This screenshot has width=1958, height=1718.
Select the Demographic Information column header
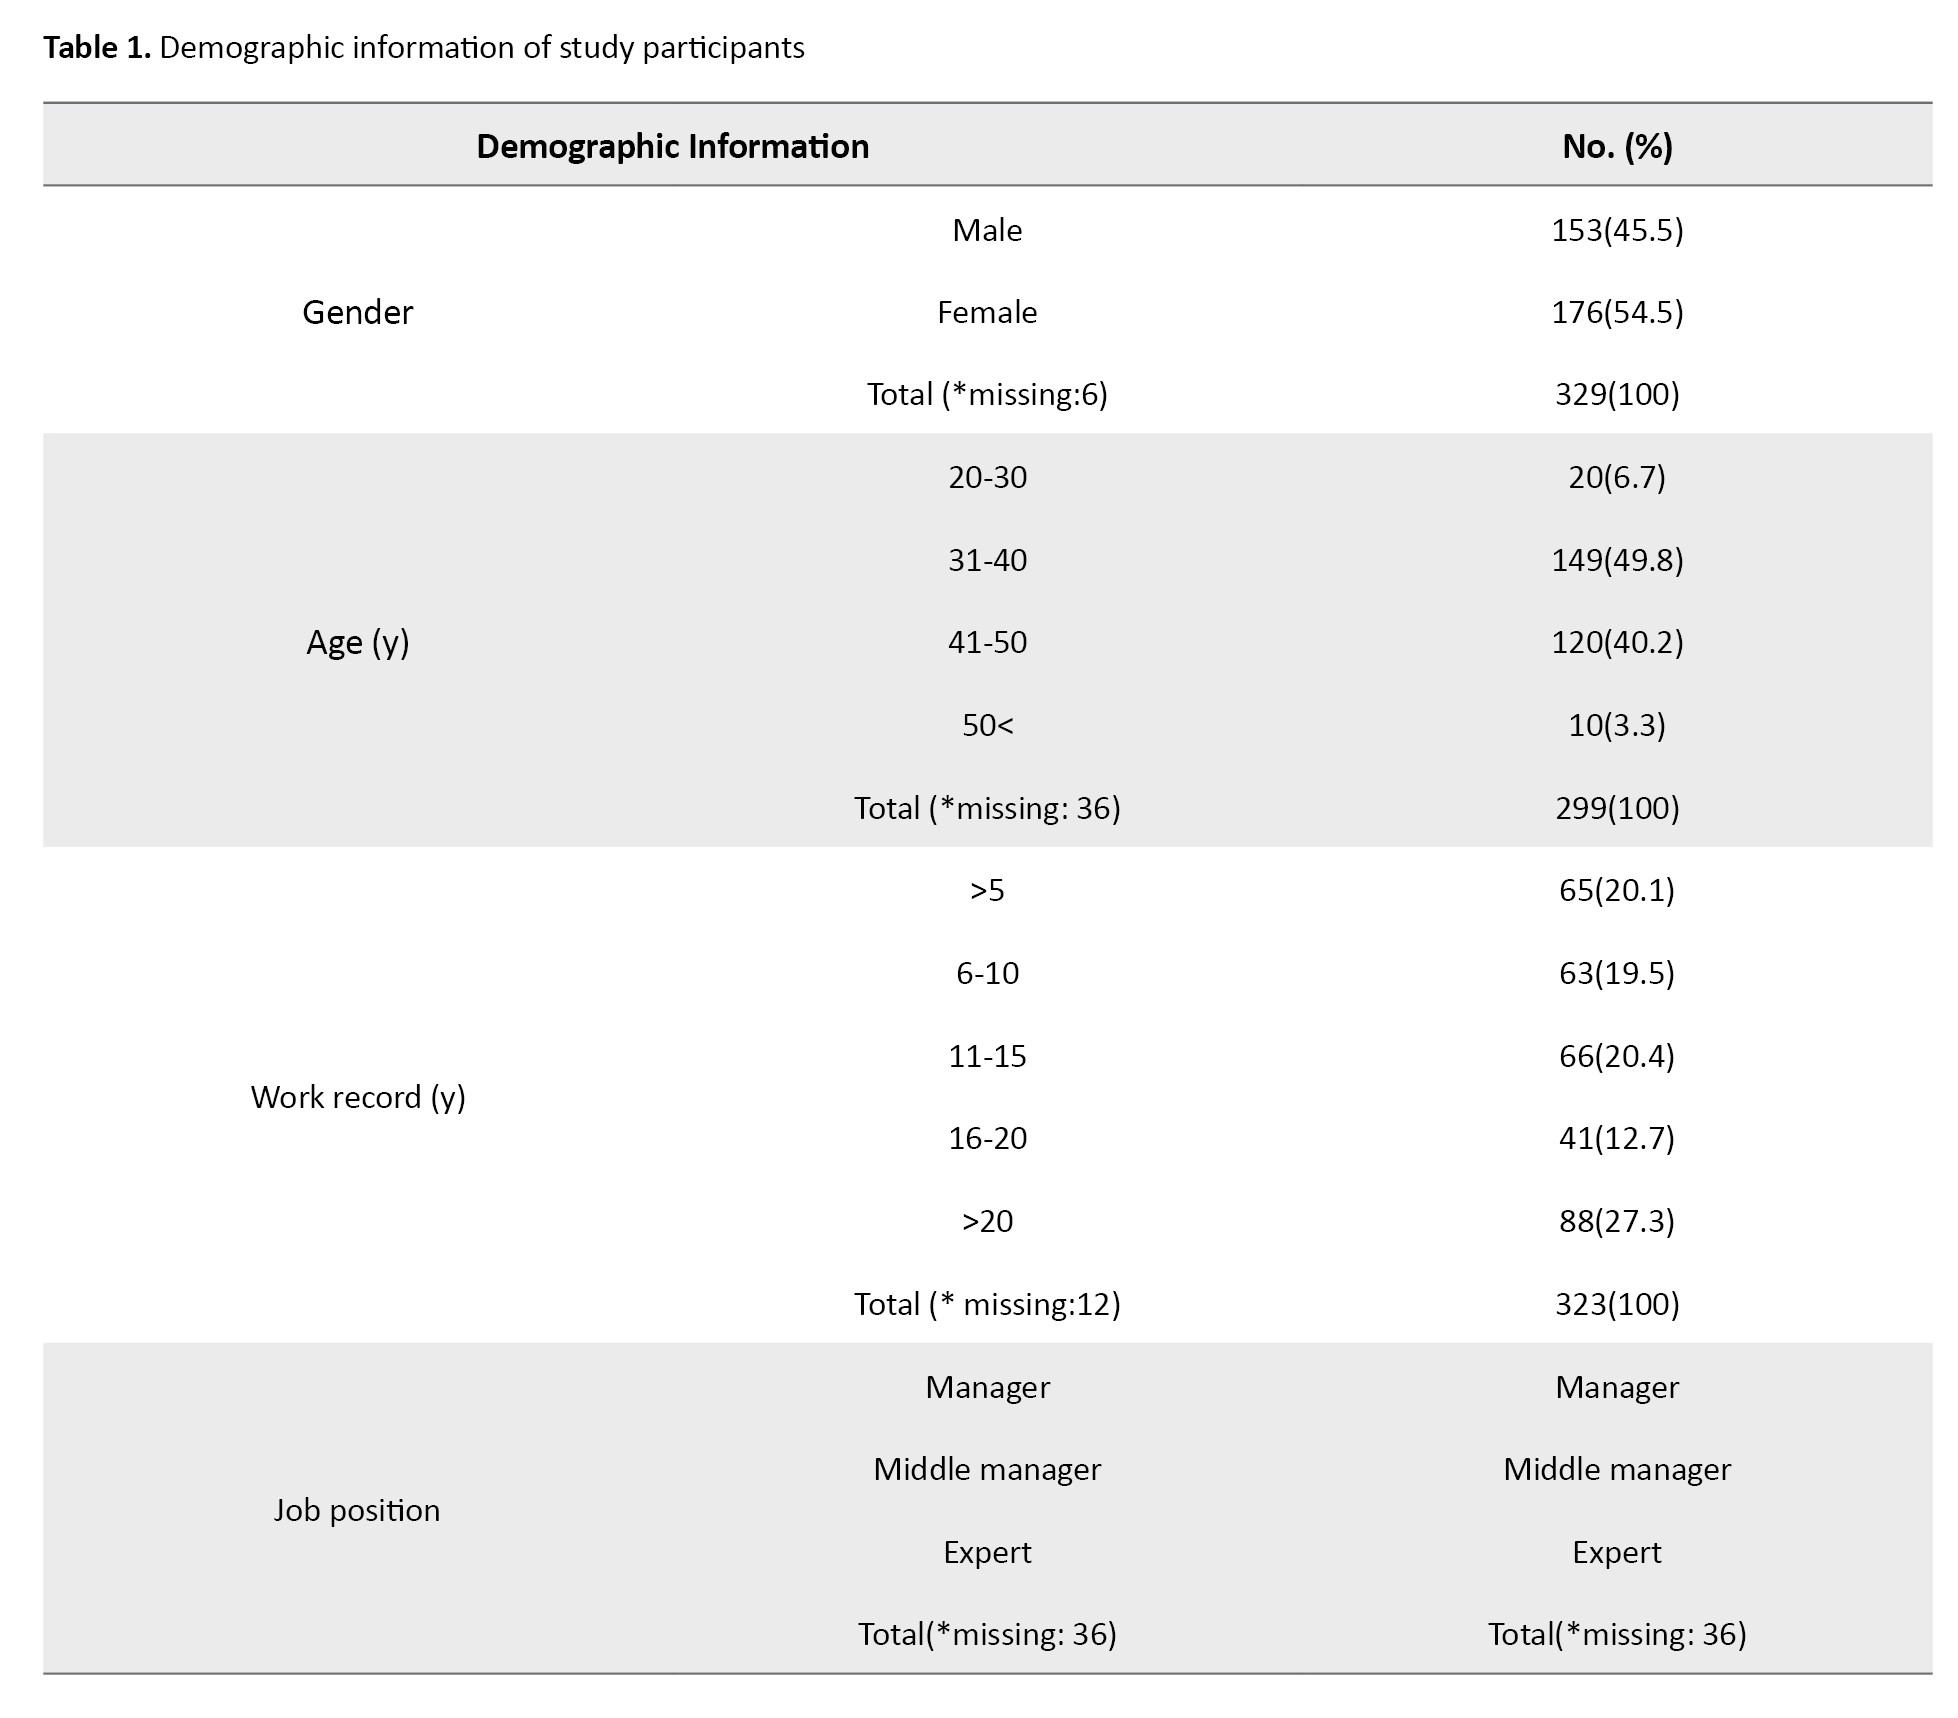coord(672,146)
